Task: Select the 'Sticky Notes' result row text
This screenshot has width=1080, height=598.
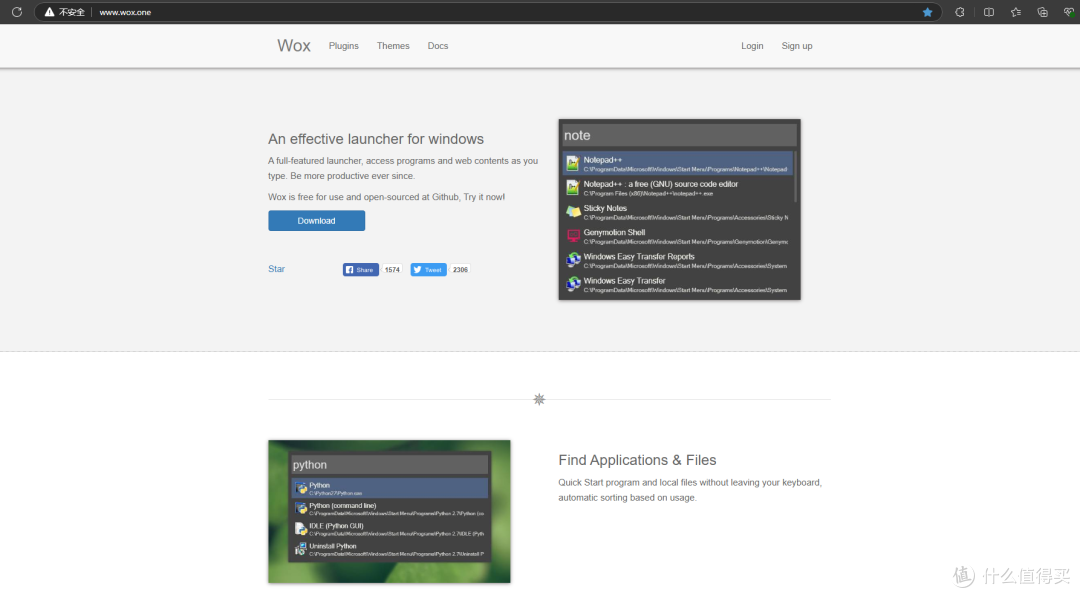Action: (605, 208)
